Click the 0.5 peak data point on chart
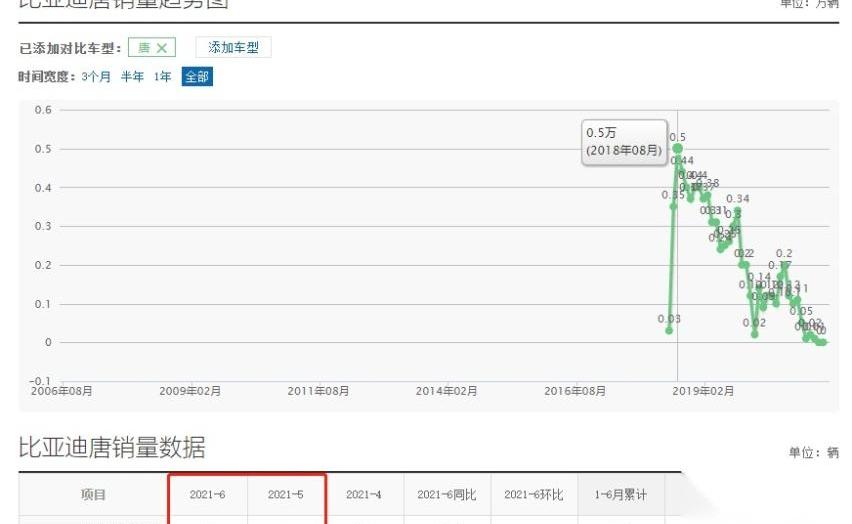Screen dimensions: 852x524 coord(678,148)
